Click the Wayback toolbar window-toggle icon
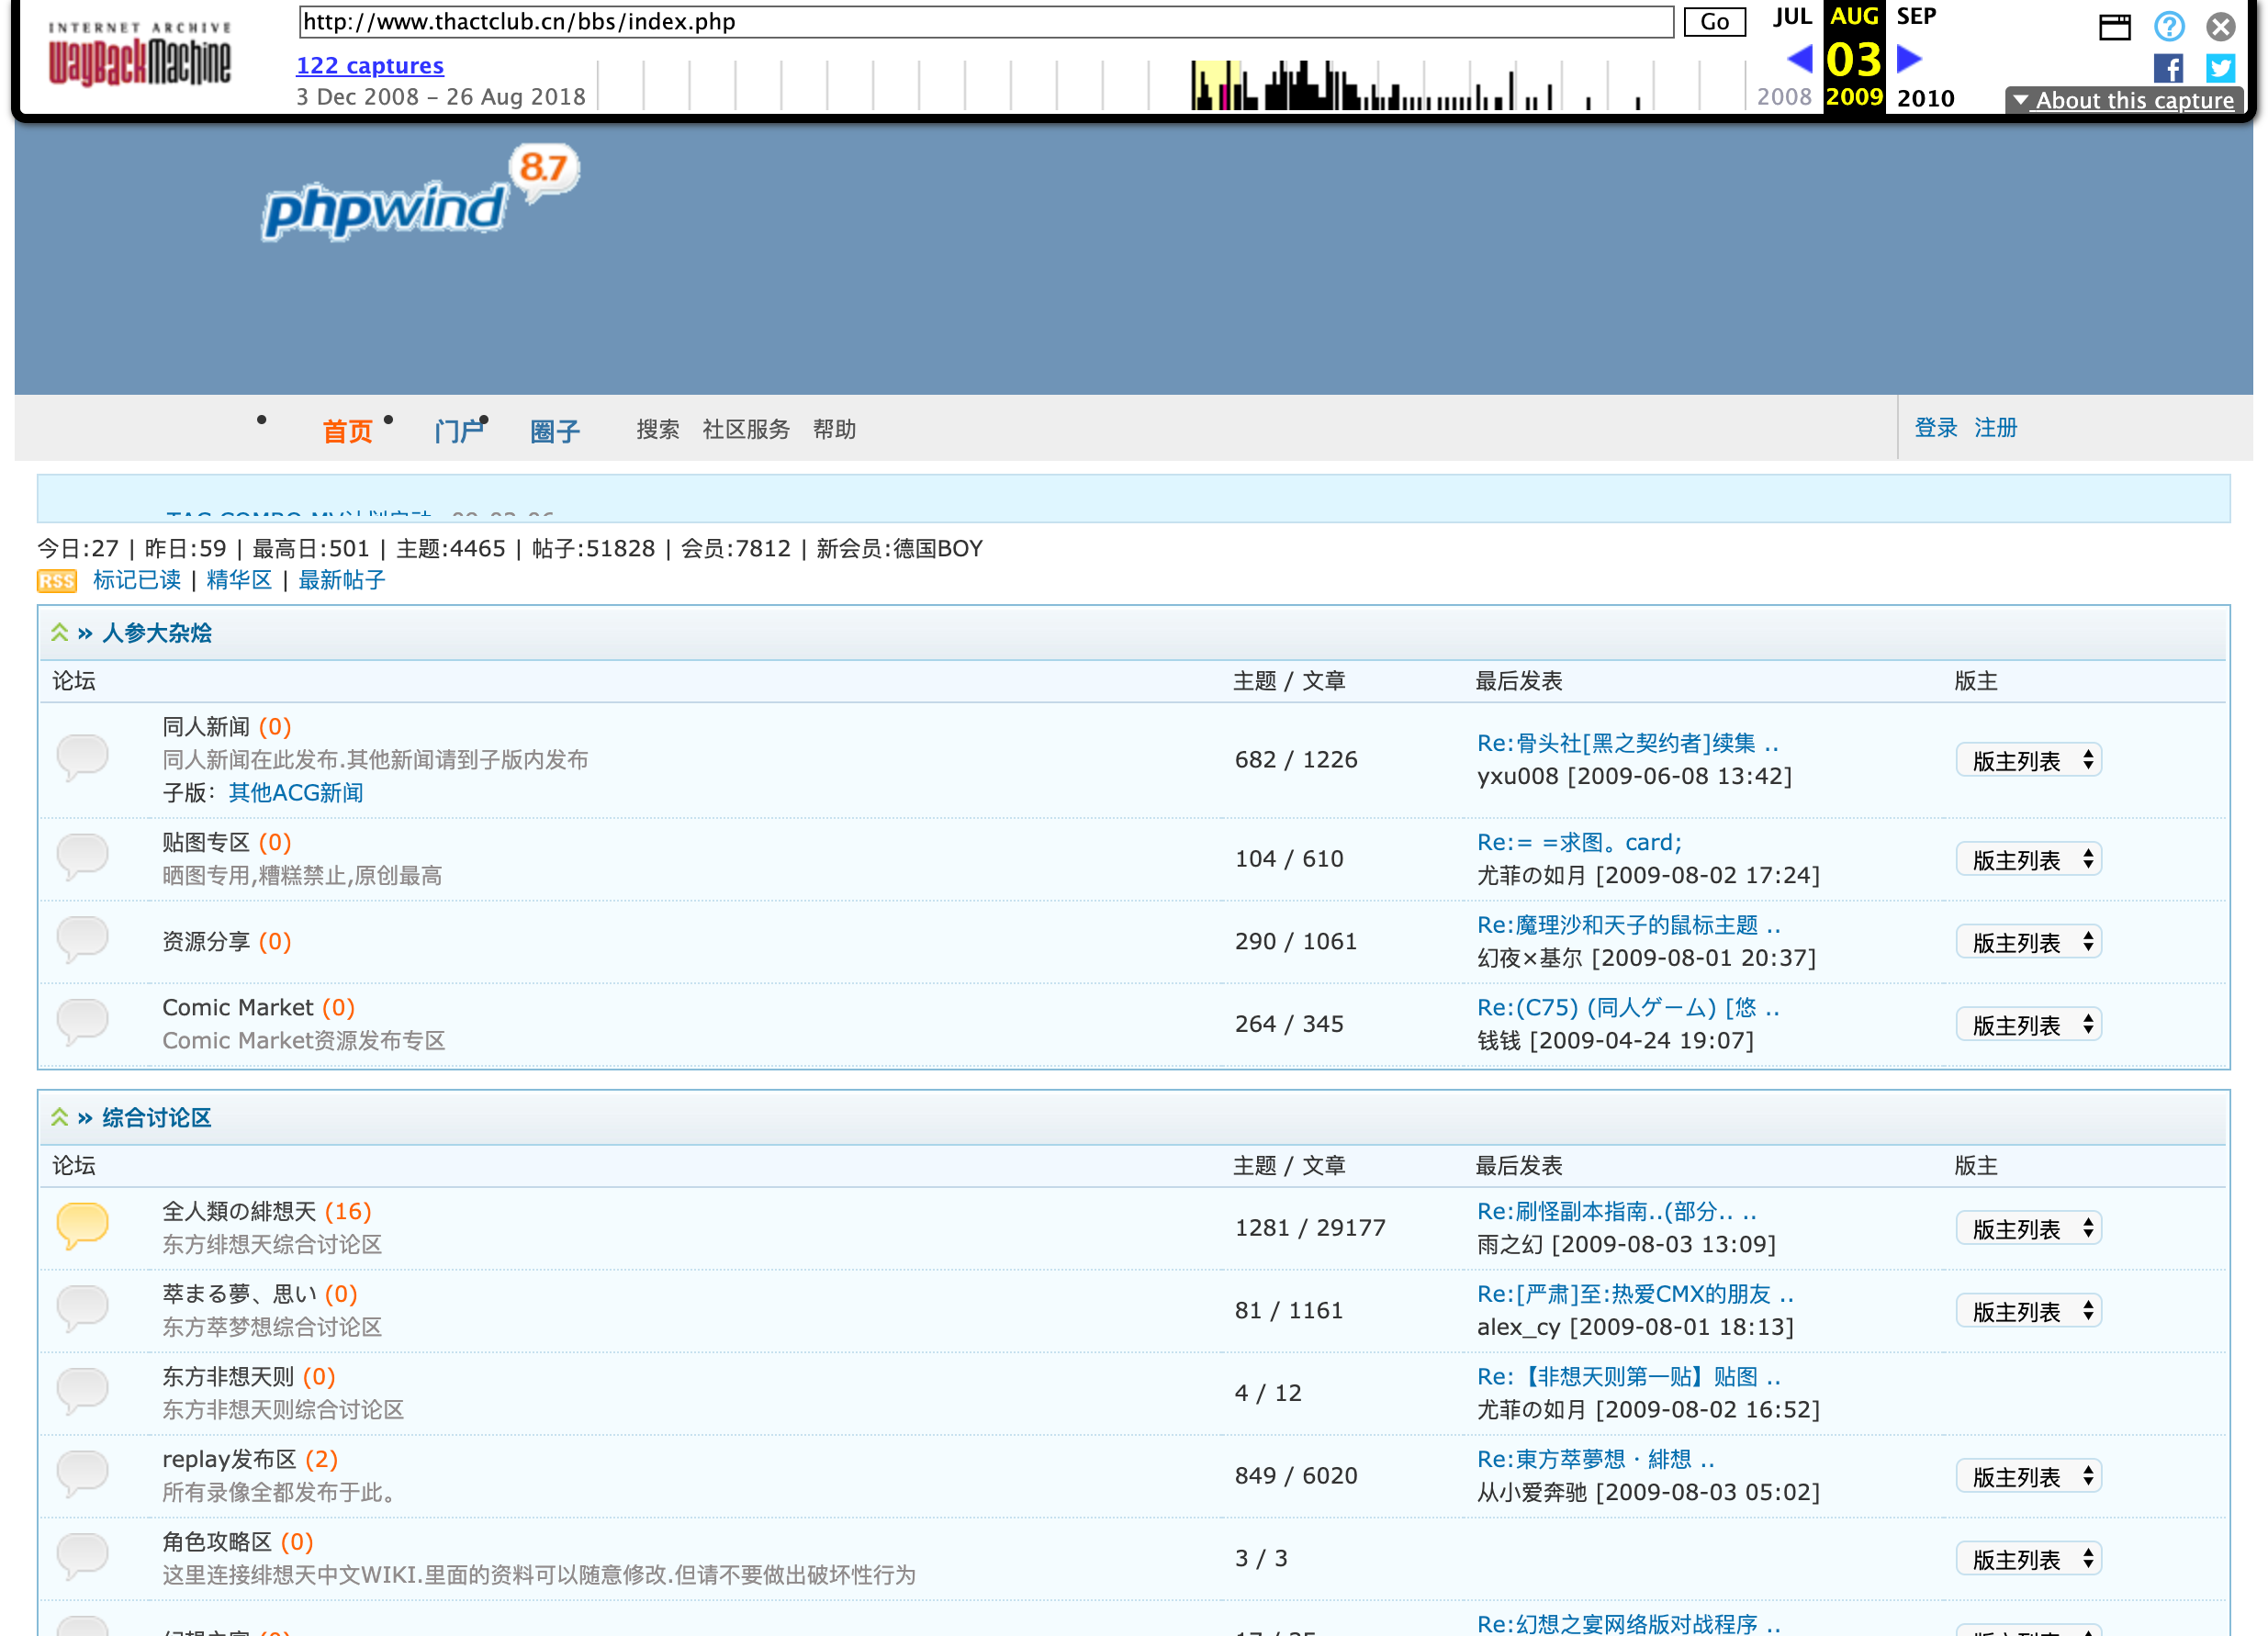2268x1636 pixels. point(2115,27)
